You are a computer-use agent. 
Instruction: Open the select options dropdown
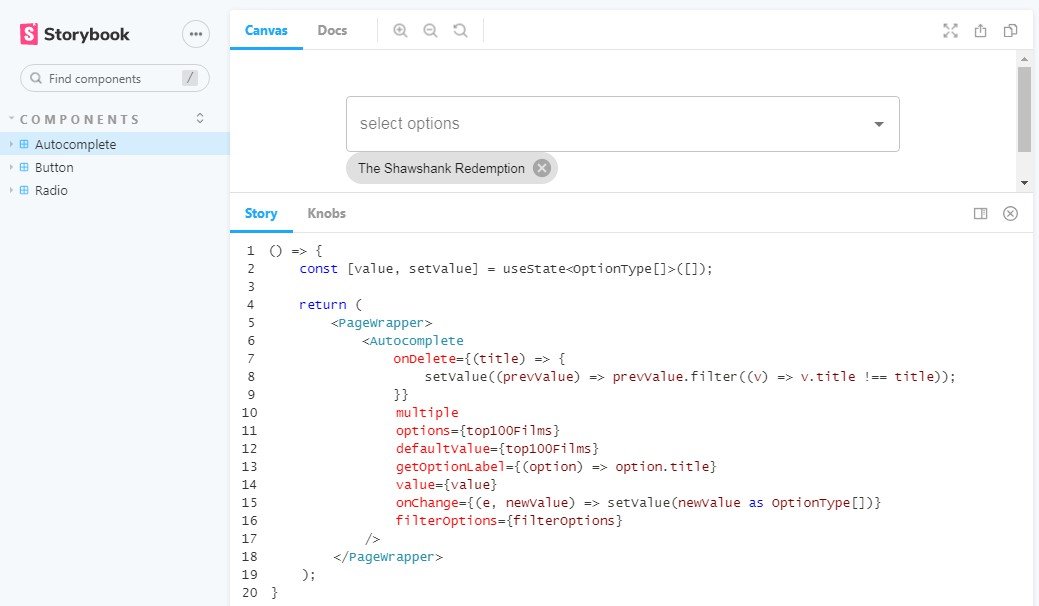[878, 123]
